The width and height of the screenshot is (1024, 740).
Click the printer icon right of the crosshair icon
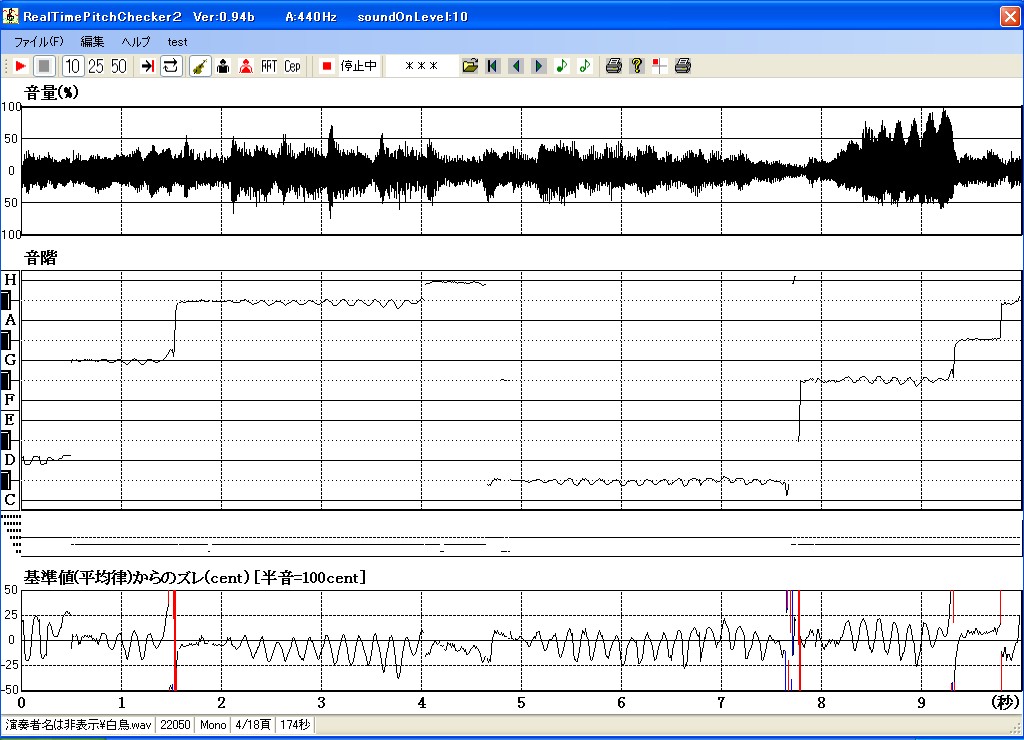point(683,66)
